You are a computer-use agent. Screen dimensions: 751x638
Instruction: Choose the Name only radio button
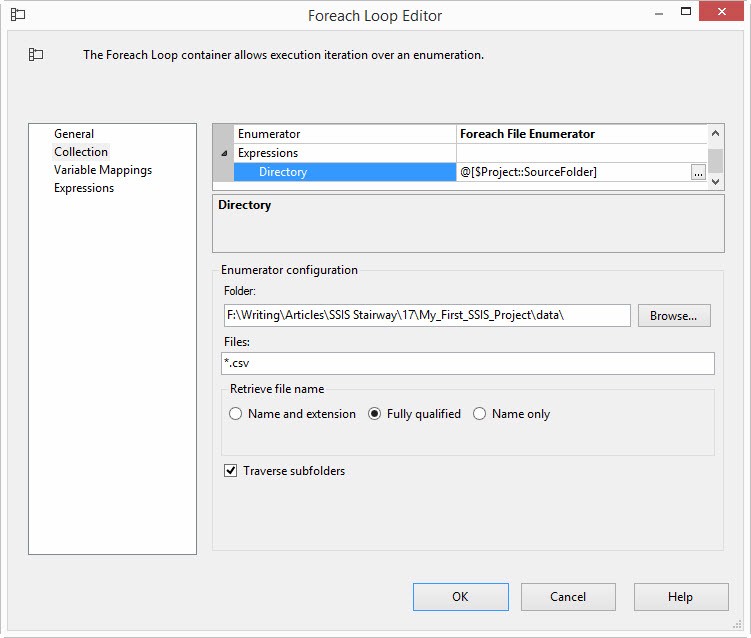click(x=480, y=414)
